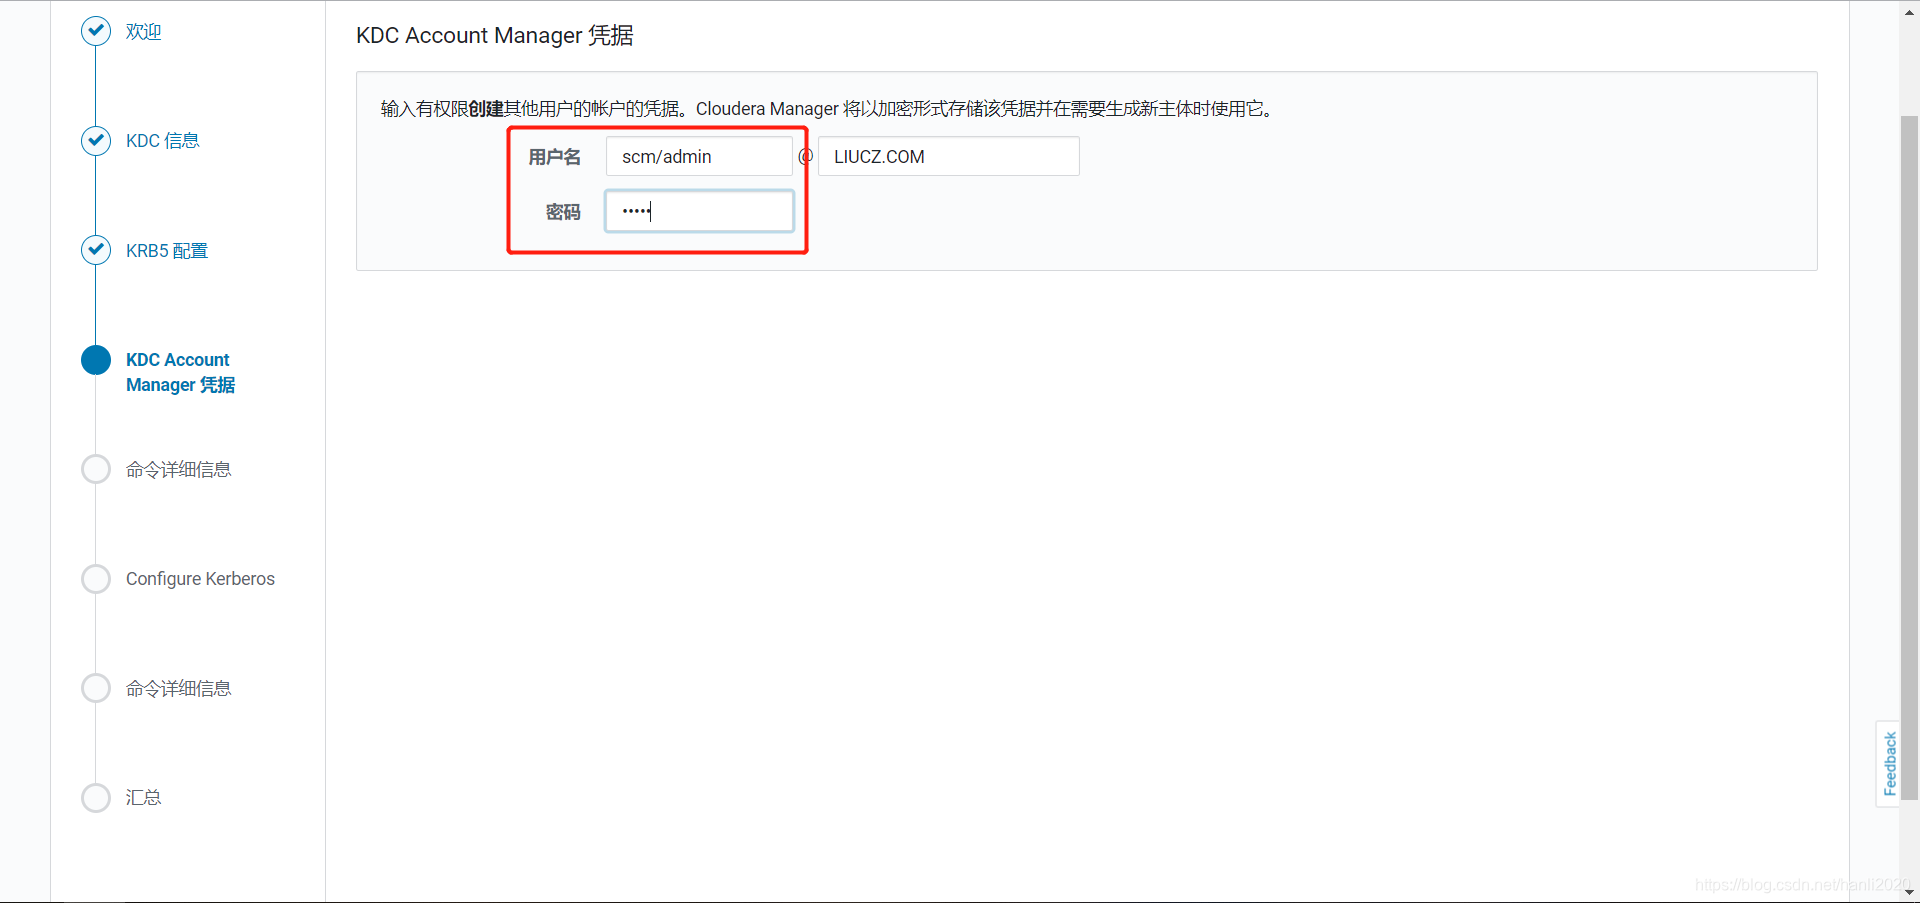Click the checkmark icon beside 欢迎 step
The height and width of the screenshot is (903, 1920).
pos(96,31)
